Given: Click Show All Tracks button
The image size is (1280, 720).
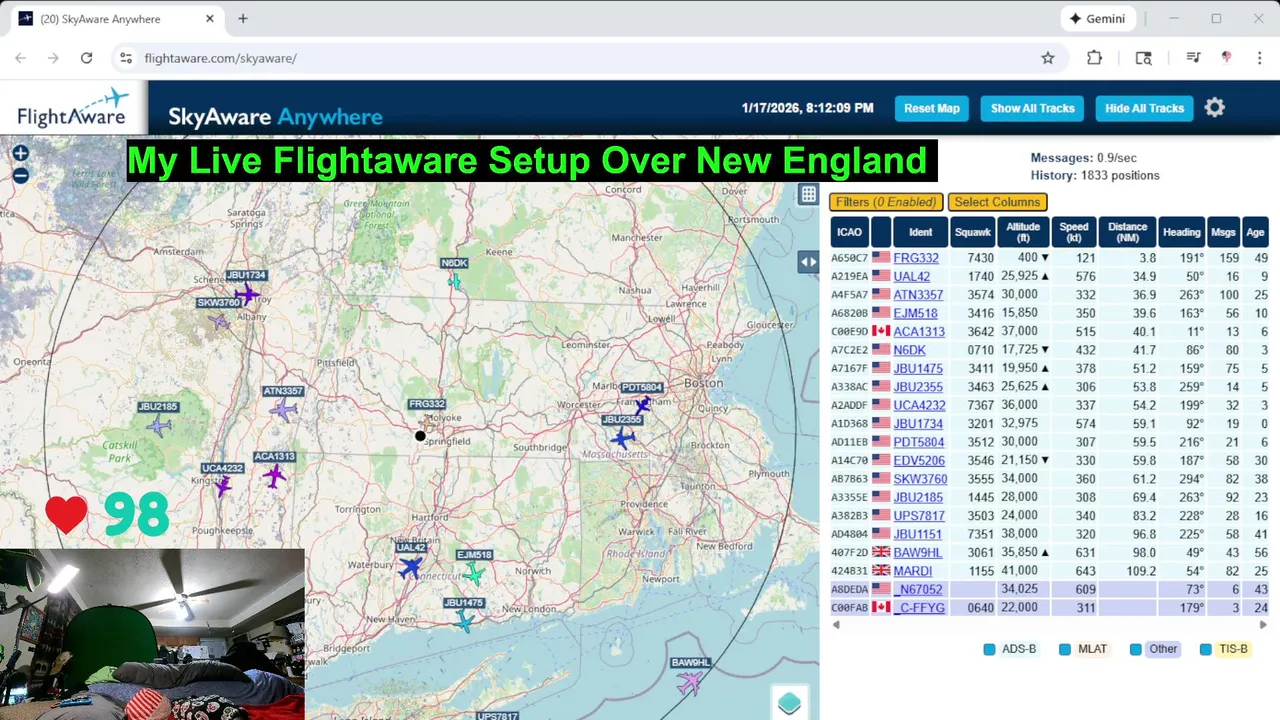Looking at the screenshot, I should pos(1032,108).
